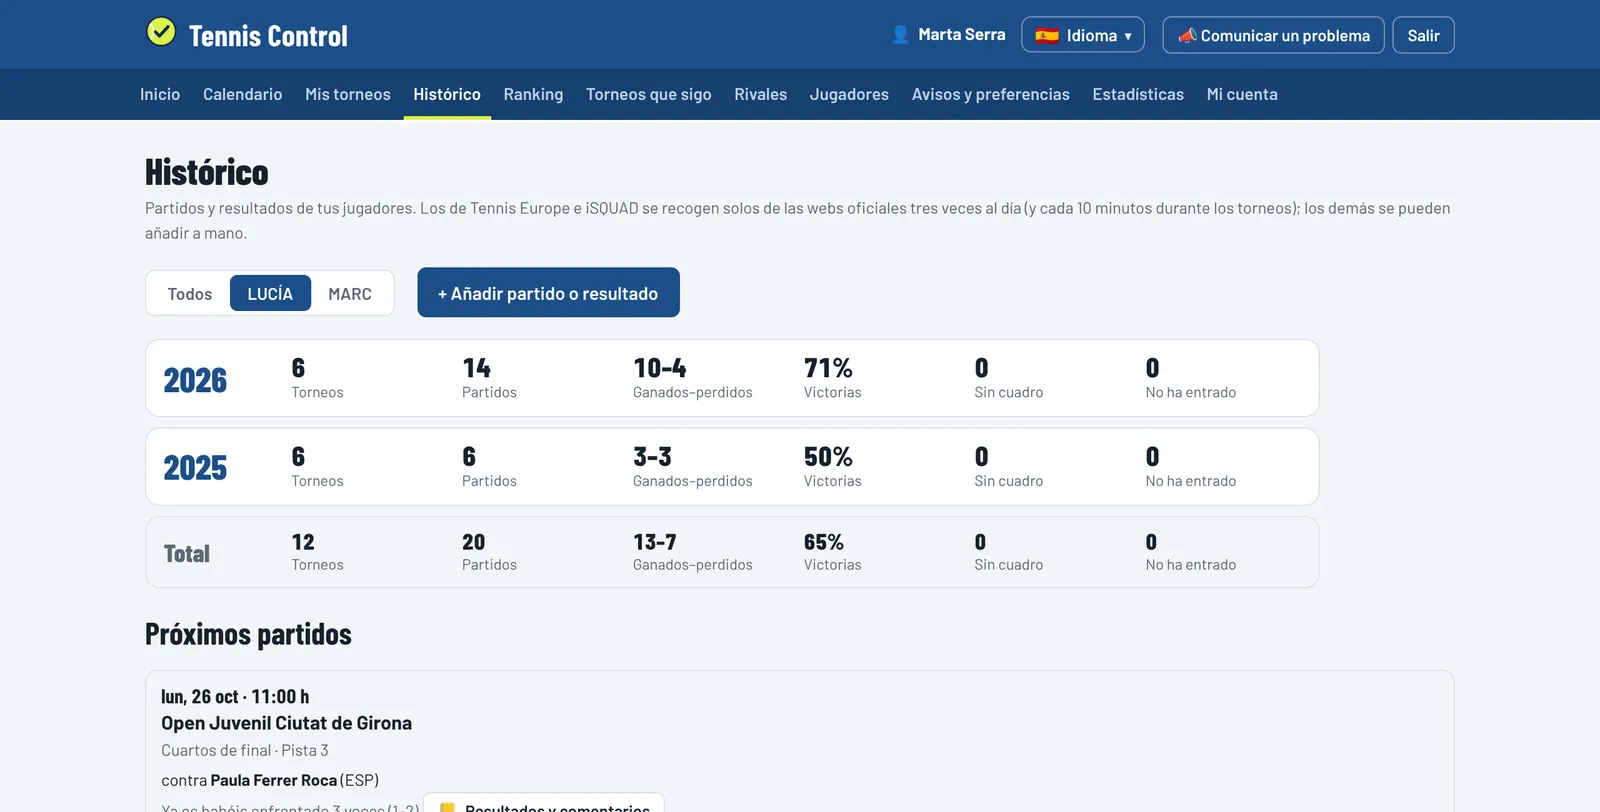The image size is (1600, 812).
Task: Go to the Ranking tab
Action: (x=533, y=94)
